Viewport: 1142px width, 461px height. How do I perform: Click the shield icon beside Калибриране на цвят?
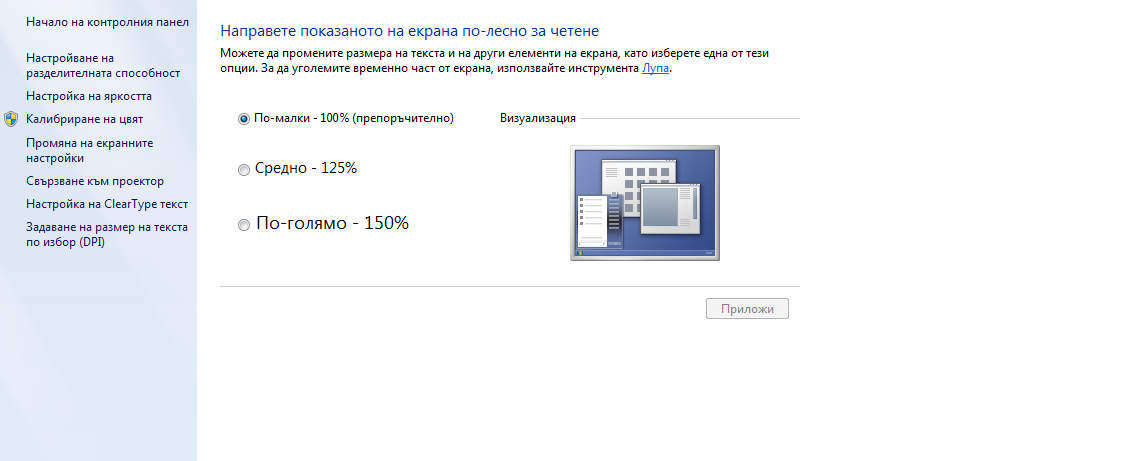point(11,119)
